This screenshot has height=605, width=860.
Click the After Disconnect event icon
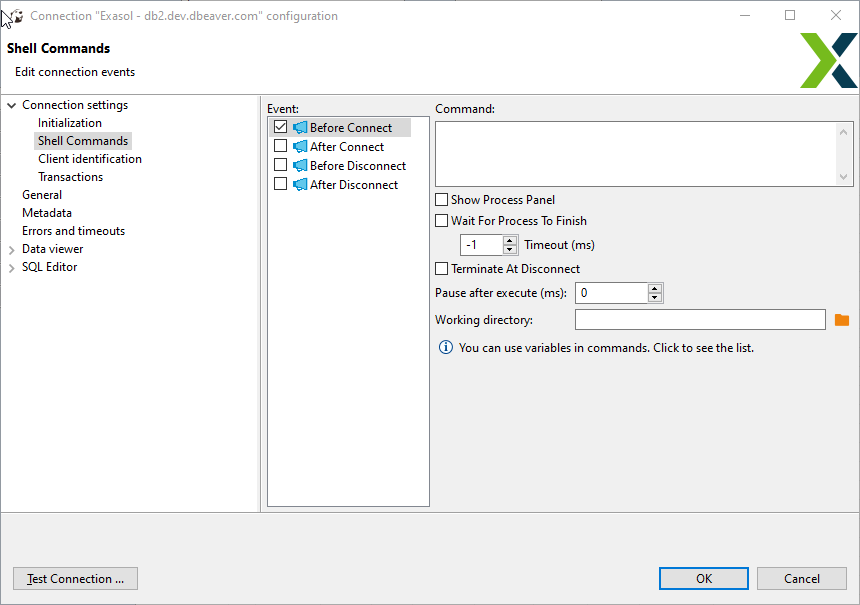pyautogui.click(x=299, y=184)
